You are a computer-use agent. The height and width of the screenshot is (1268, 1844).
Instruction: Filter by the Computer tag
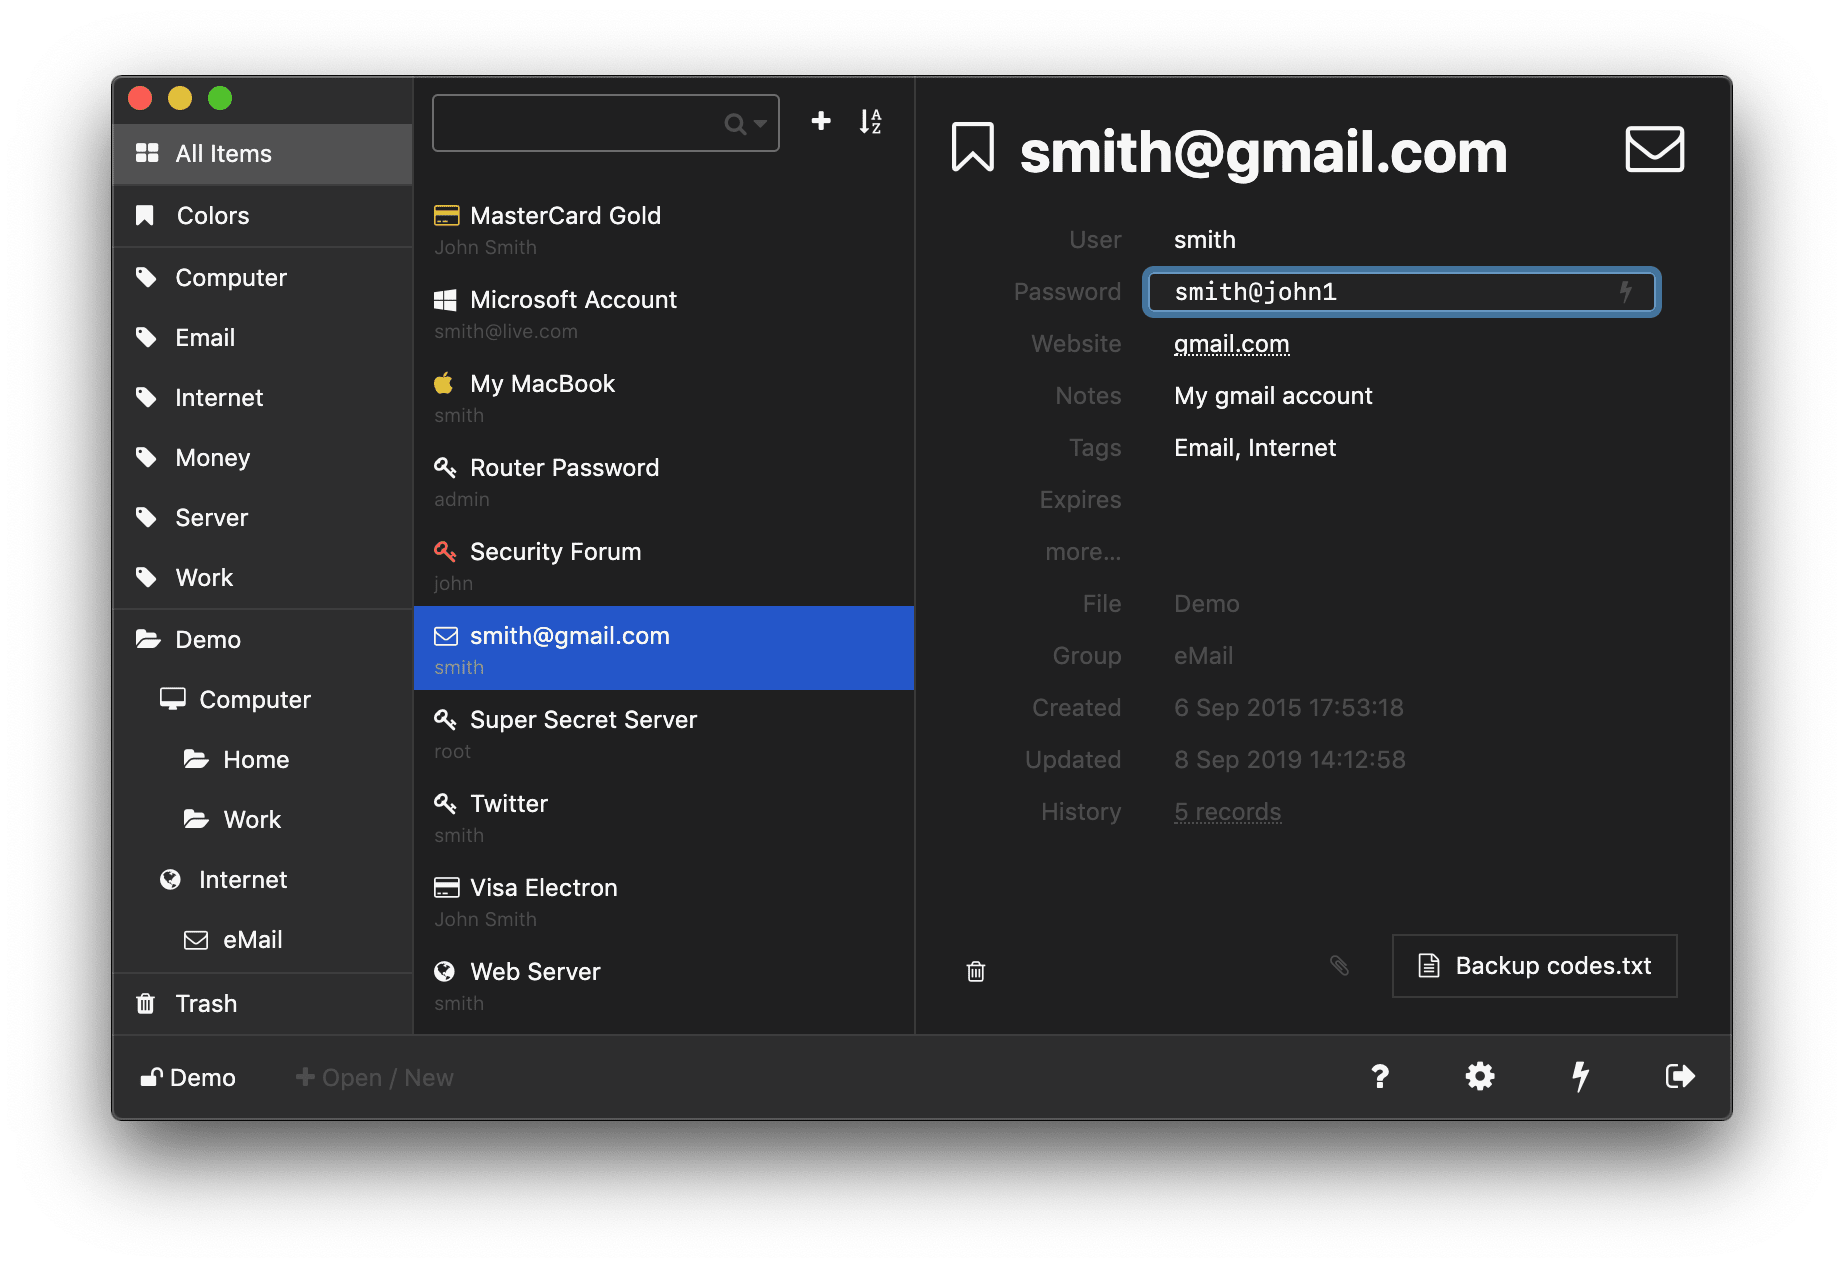click(263, 278)
